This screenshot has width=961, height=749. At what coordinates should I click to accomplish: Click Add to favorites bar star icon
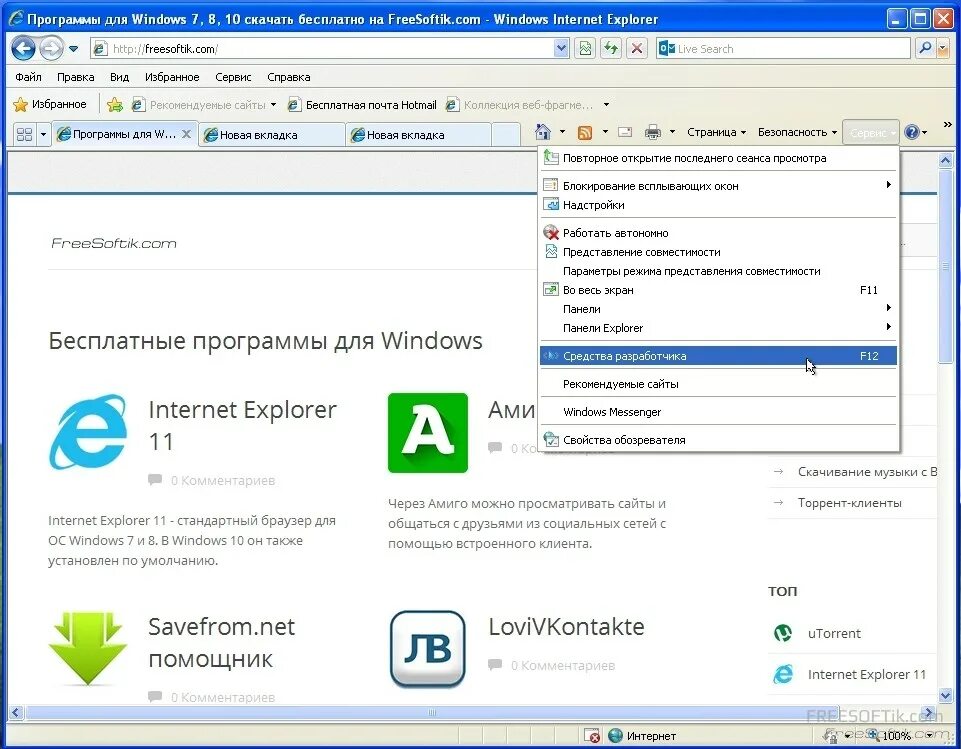115,105
